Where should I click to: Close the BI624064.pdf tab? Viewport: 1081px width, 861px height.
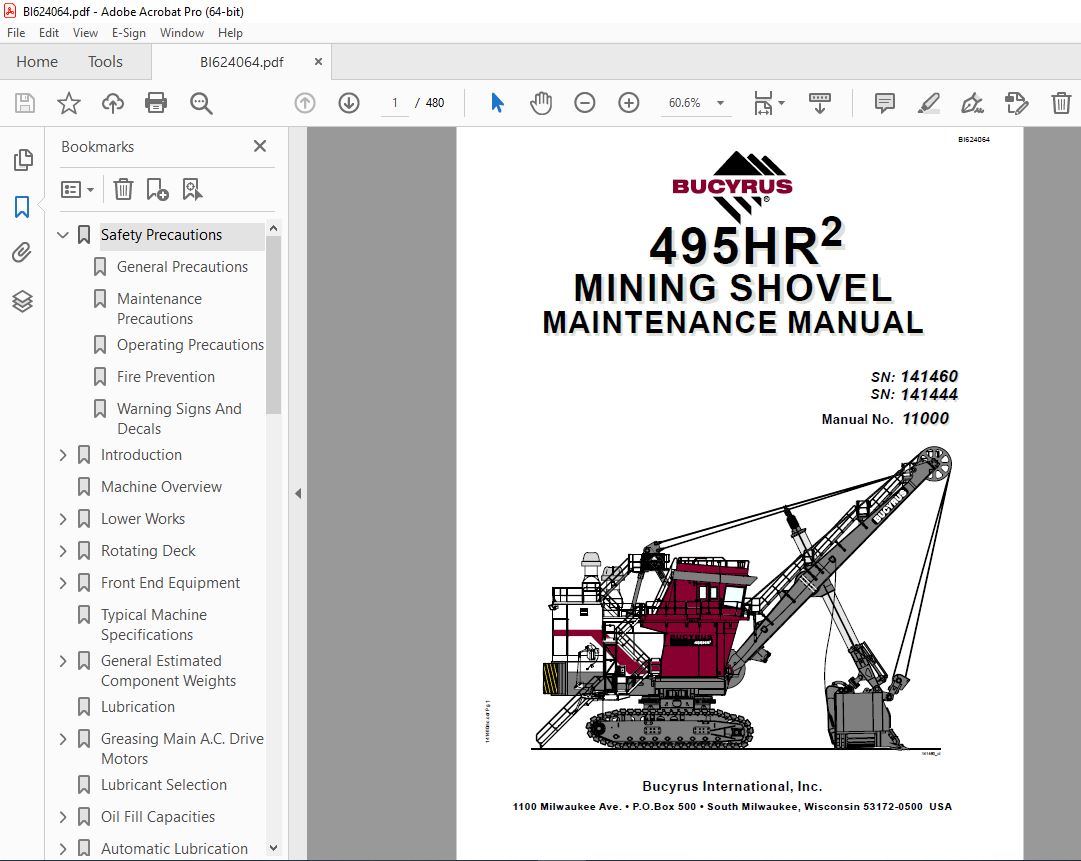tap(318, 62)
